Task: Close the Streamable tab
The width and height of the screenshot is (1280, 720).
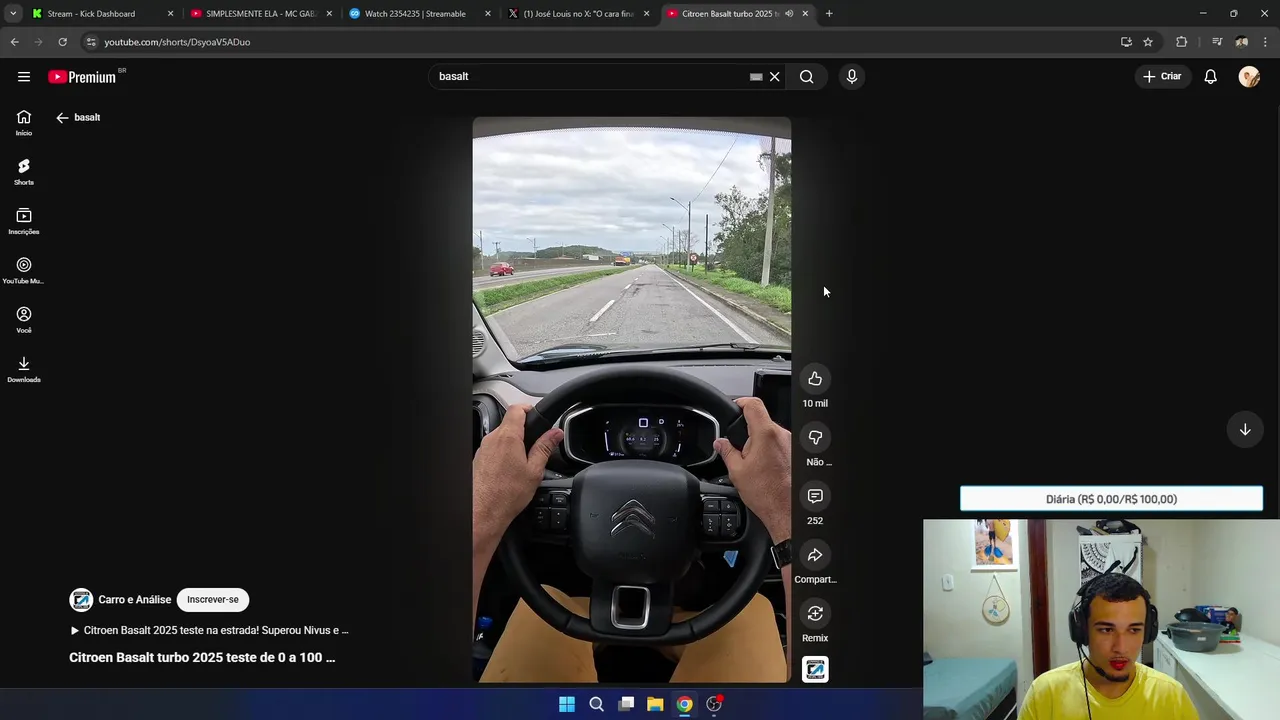Action: point(488,14)
